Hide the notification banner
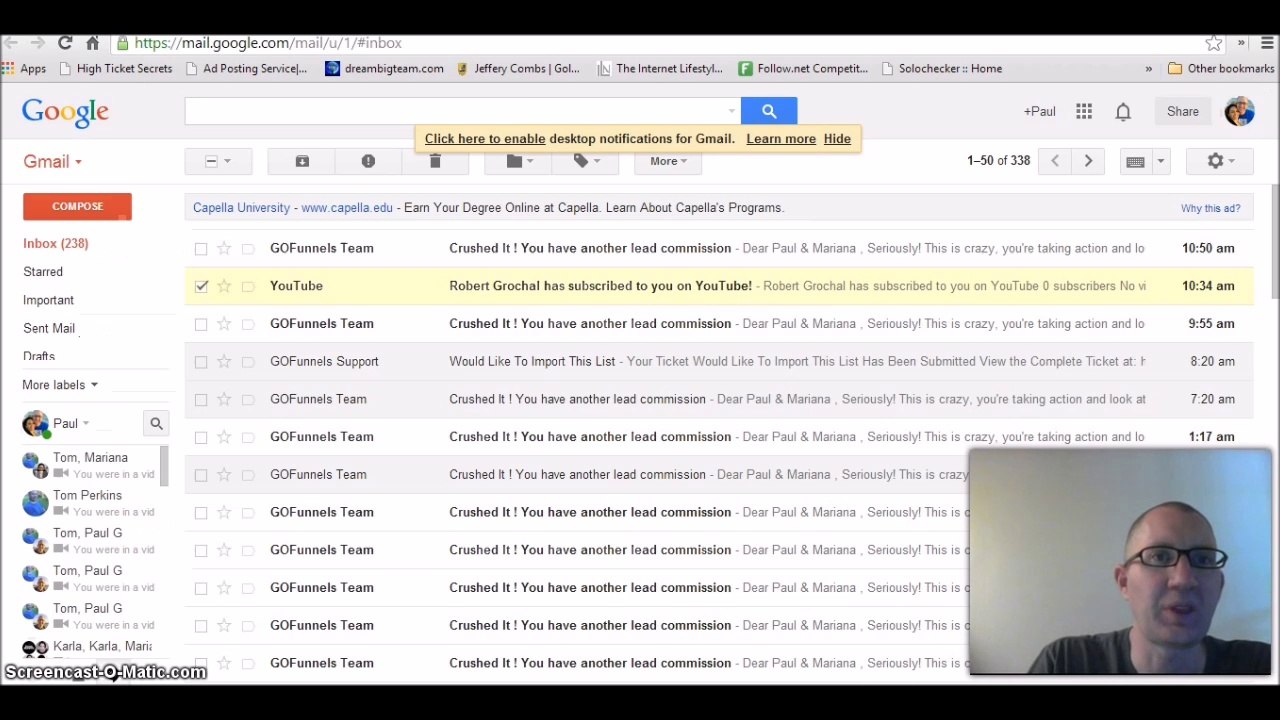Viewport: 1280px width, 720px height. click(x=837, y=139)
